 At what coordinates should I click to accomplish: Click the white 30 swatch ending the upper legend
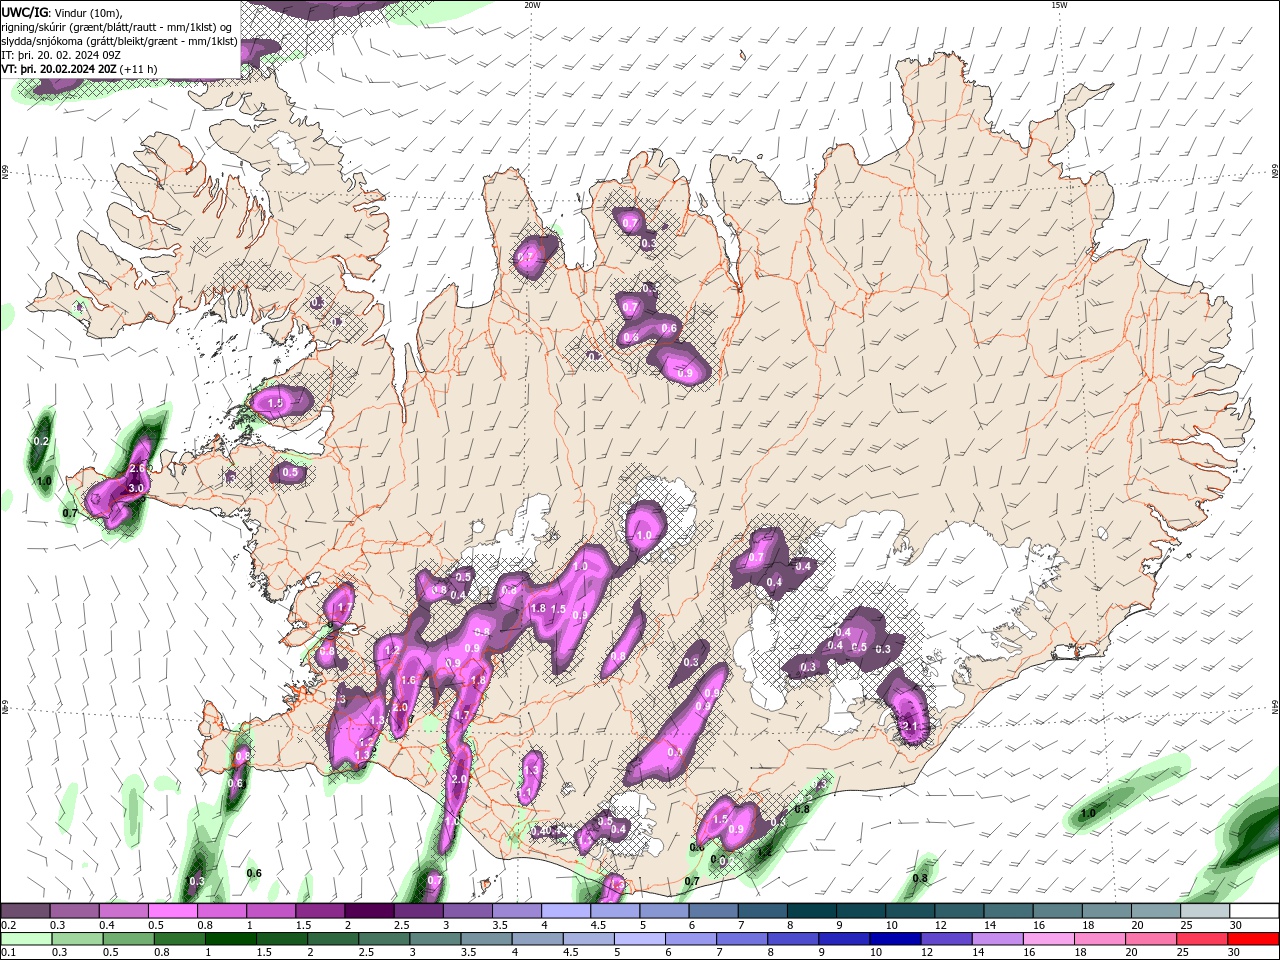point(1254,911)
